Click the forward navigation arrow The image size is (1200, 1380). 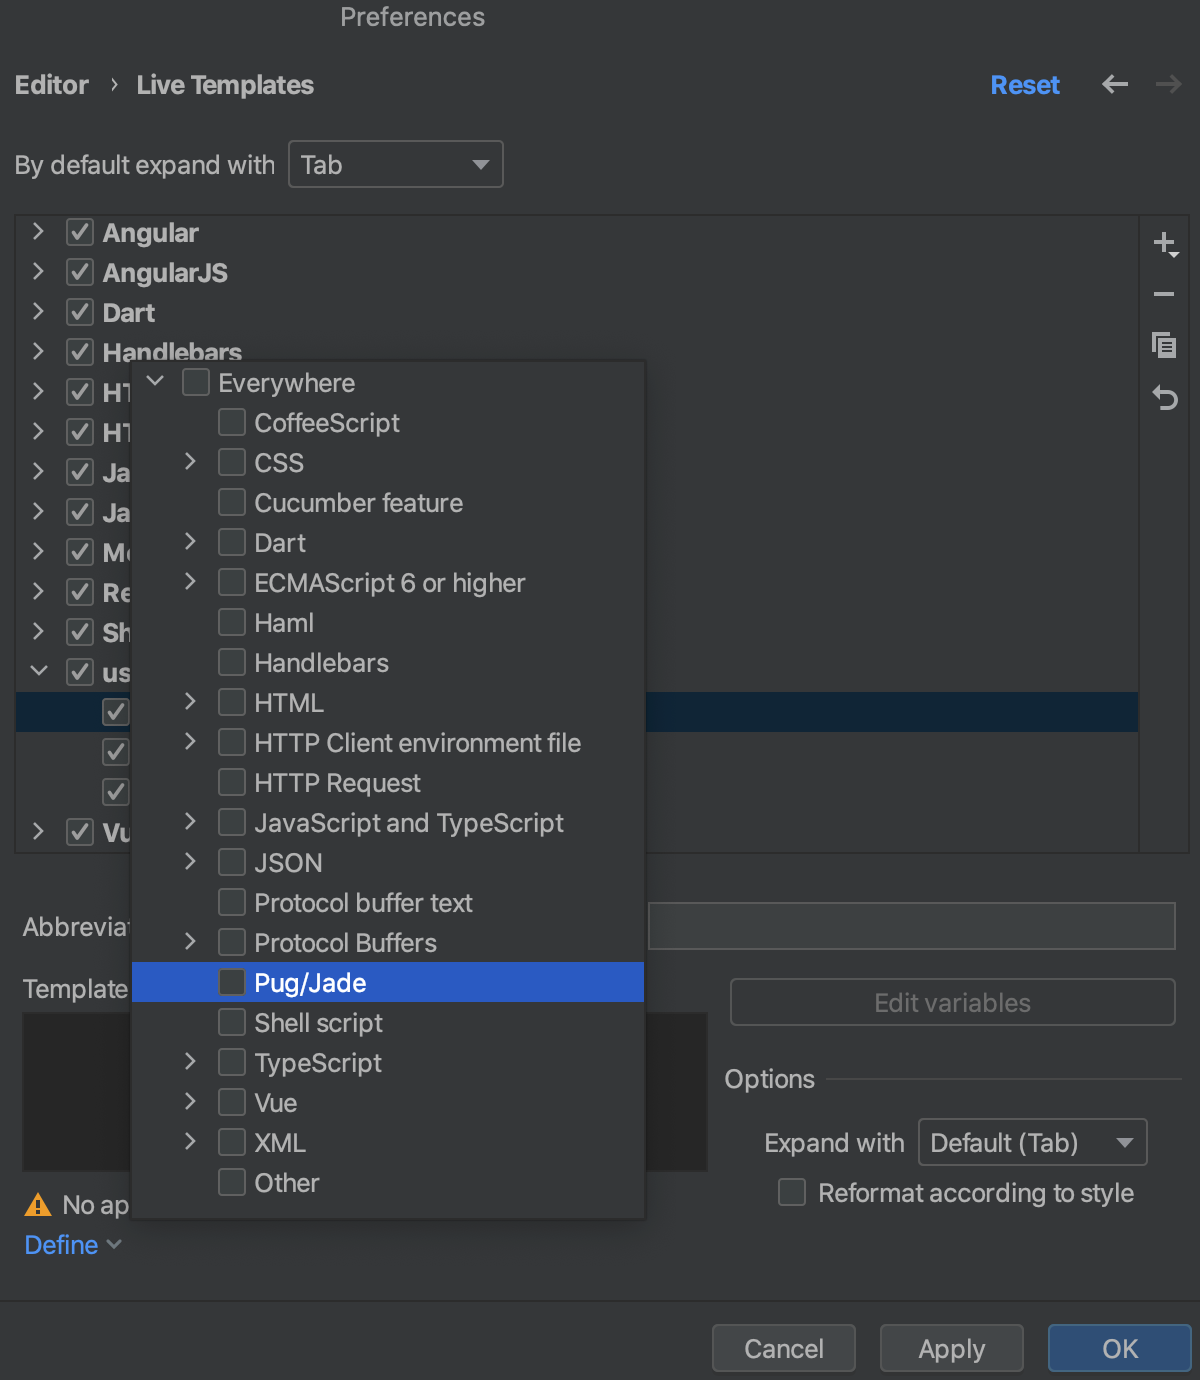click(1167, 85)
